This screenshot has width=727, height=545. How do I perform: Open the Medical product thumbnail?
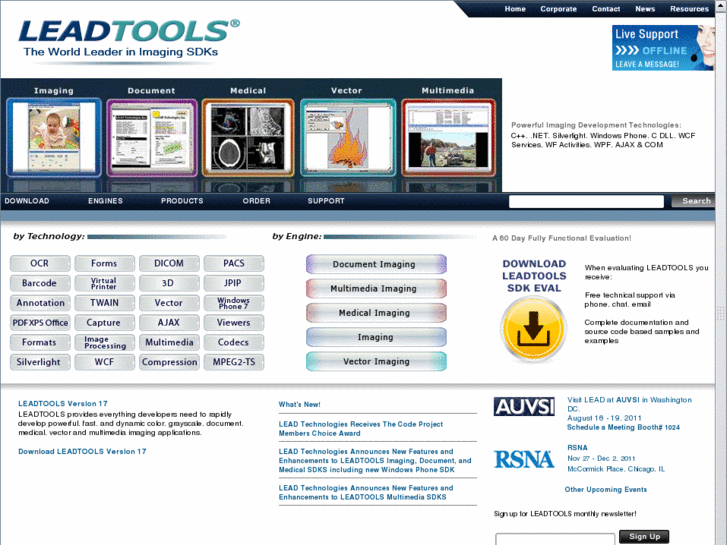[248, 137]
